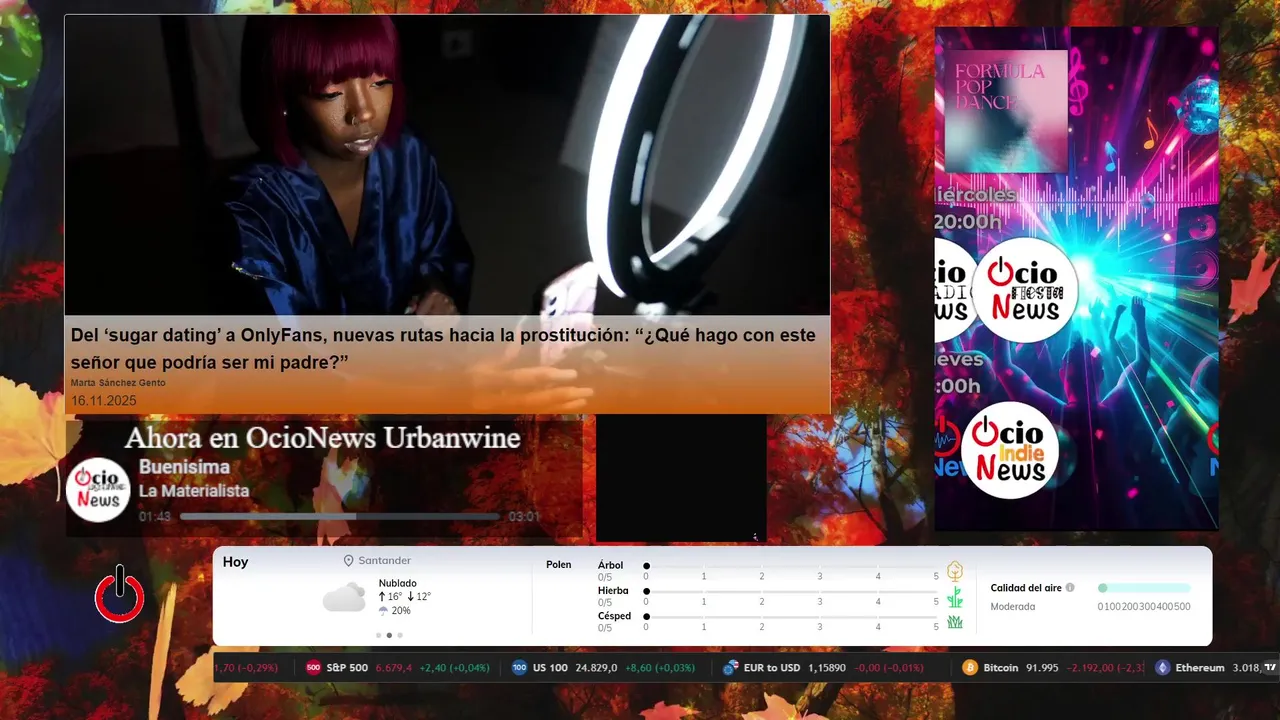Click the rain umbrella icon next to 20%
Viewport: 1280px width, 720px height.
coord(383,611)
